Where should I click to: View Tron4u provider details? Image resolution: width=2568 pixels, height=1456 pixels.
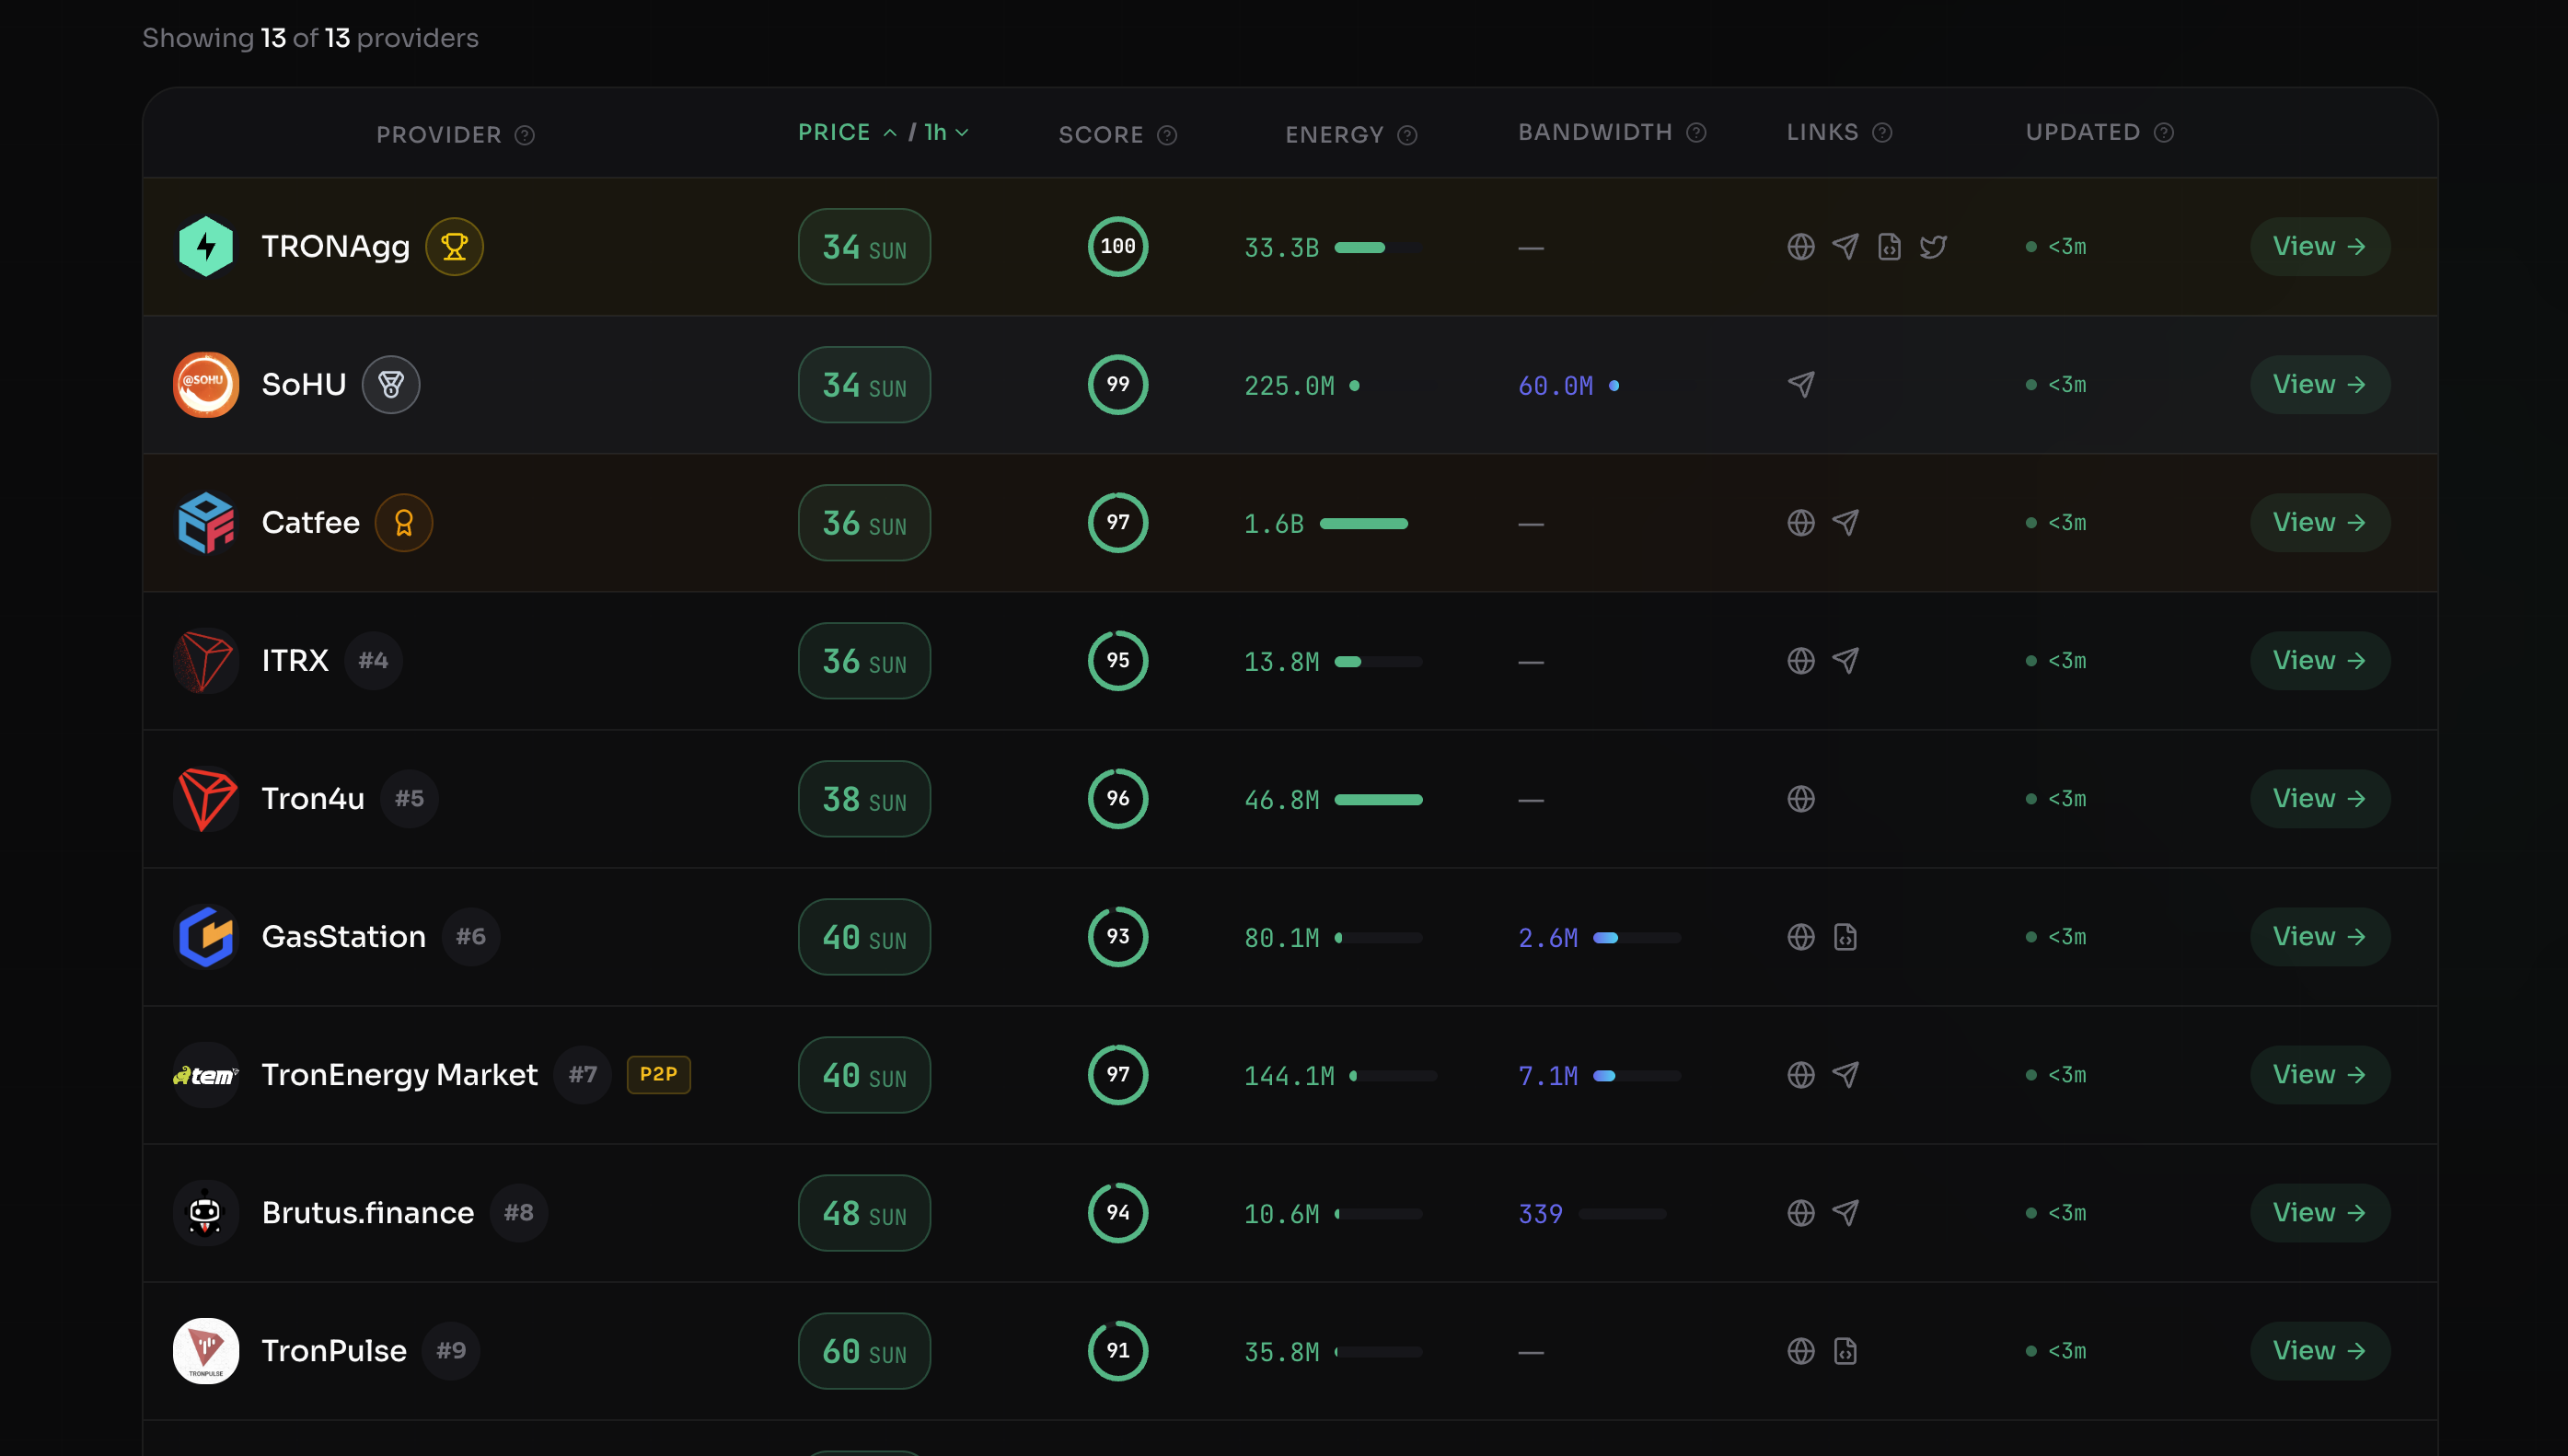tap(2320, 798)
